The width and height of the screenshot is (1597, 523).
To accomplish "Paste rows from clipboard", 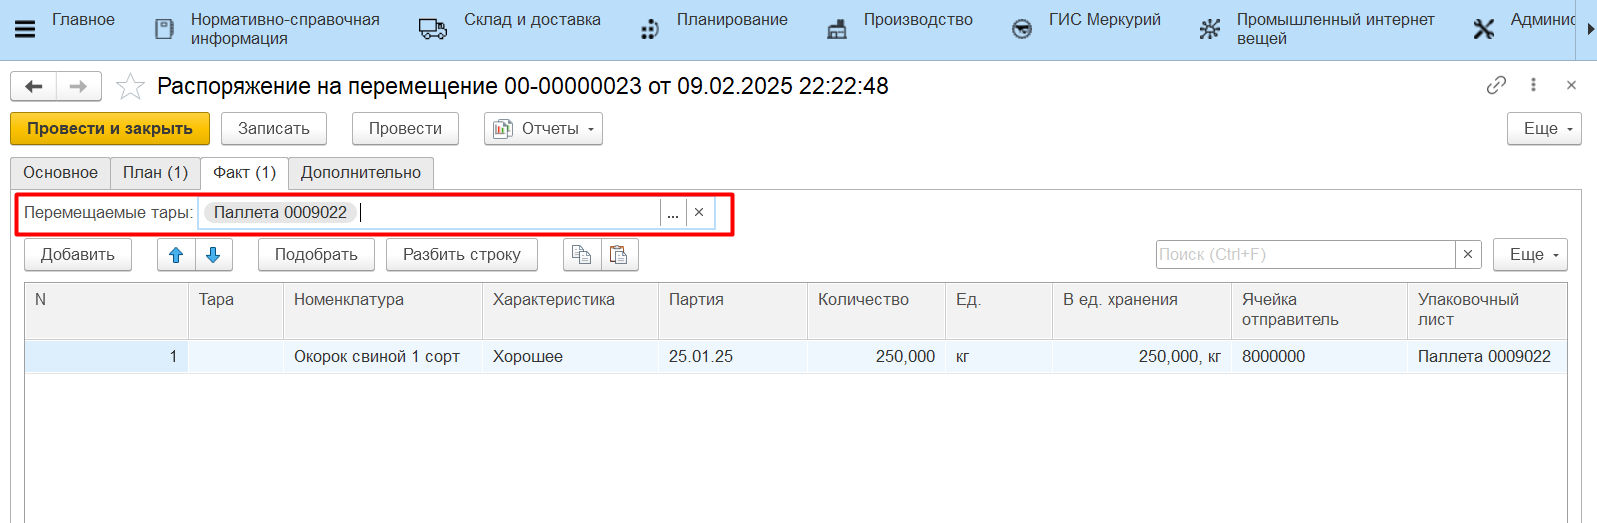I will (x=619, y=255).
